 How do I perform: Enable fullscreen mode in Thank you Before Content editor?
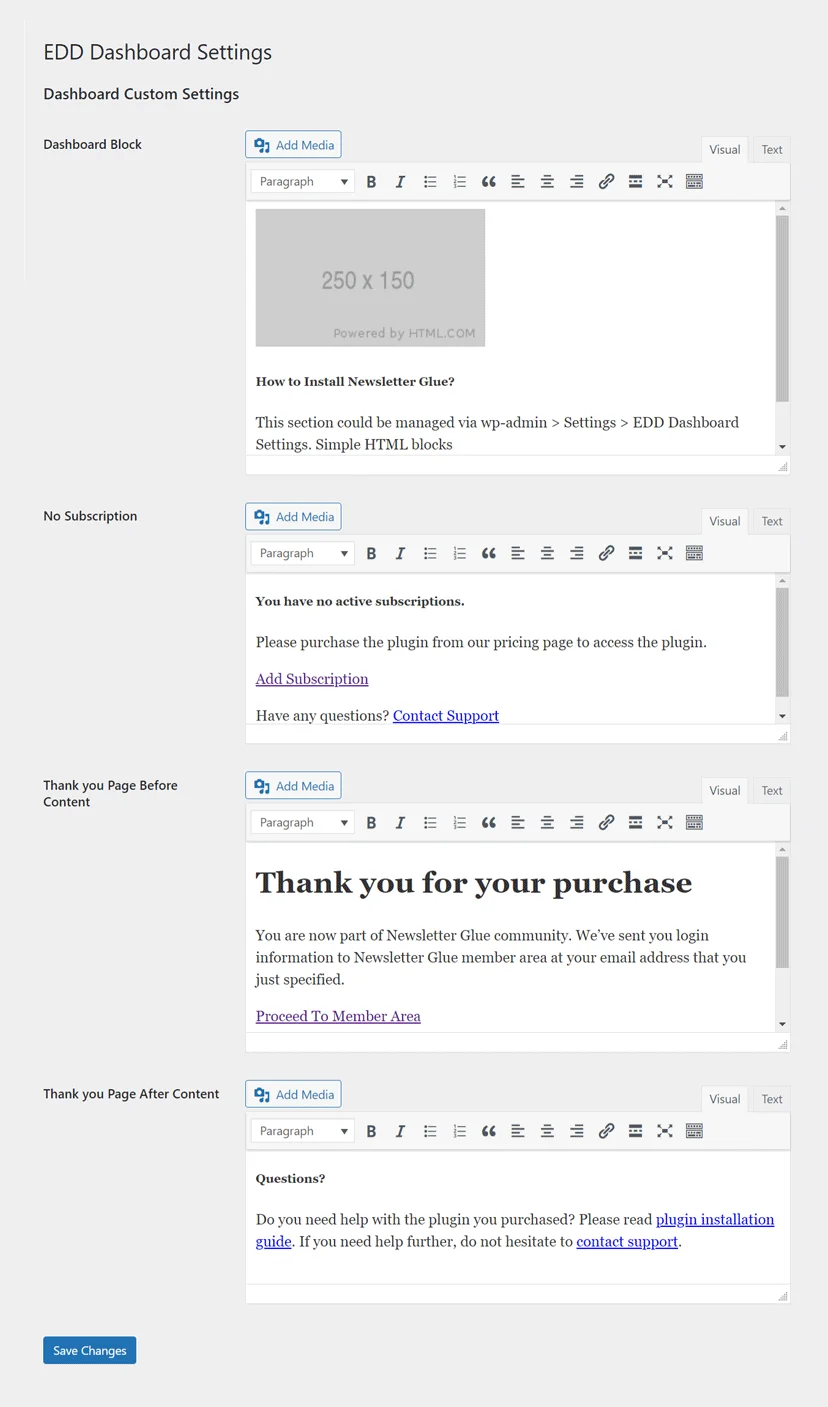tap(665, 823)
